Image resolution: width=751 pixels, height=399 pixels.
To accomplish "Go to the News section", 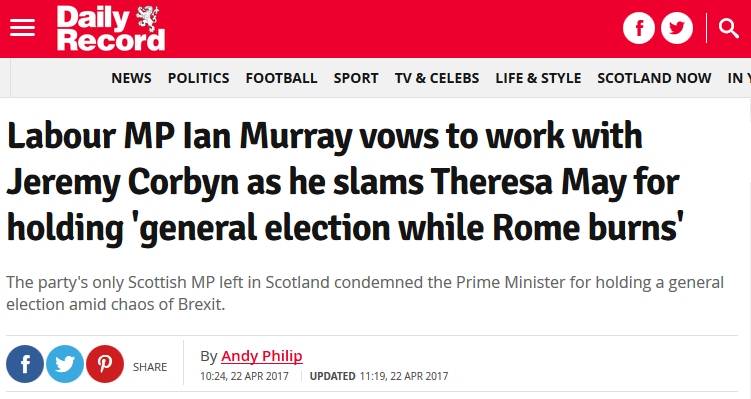I will (x=131, y=78).
